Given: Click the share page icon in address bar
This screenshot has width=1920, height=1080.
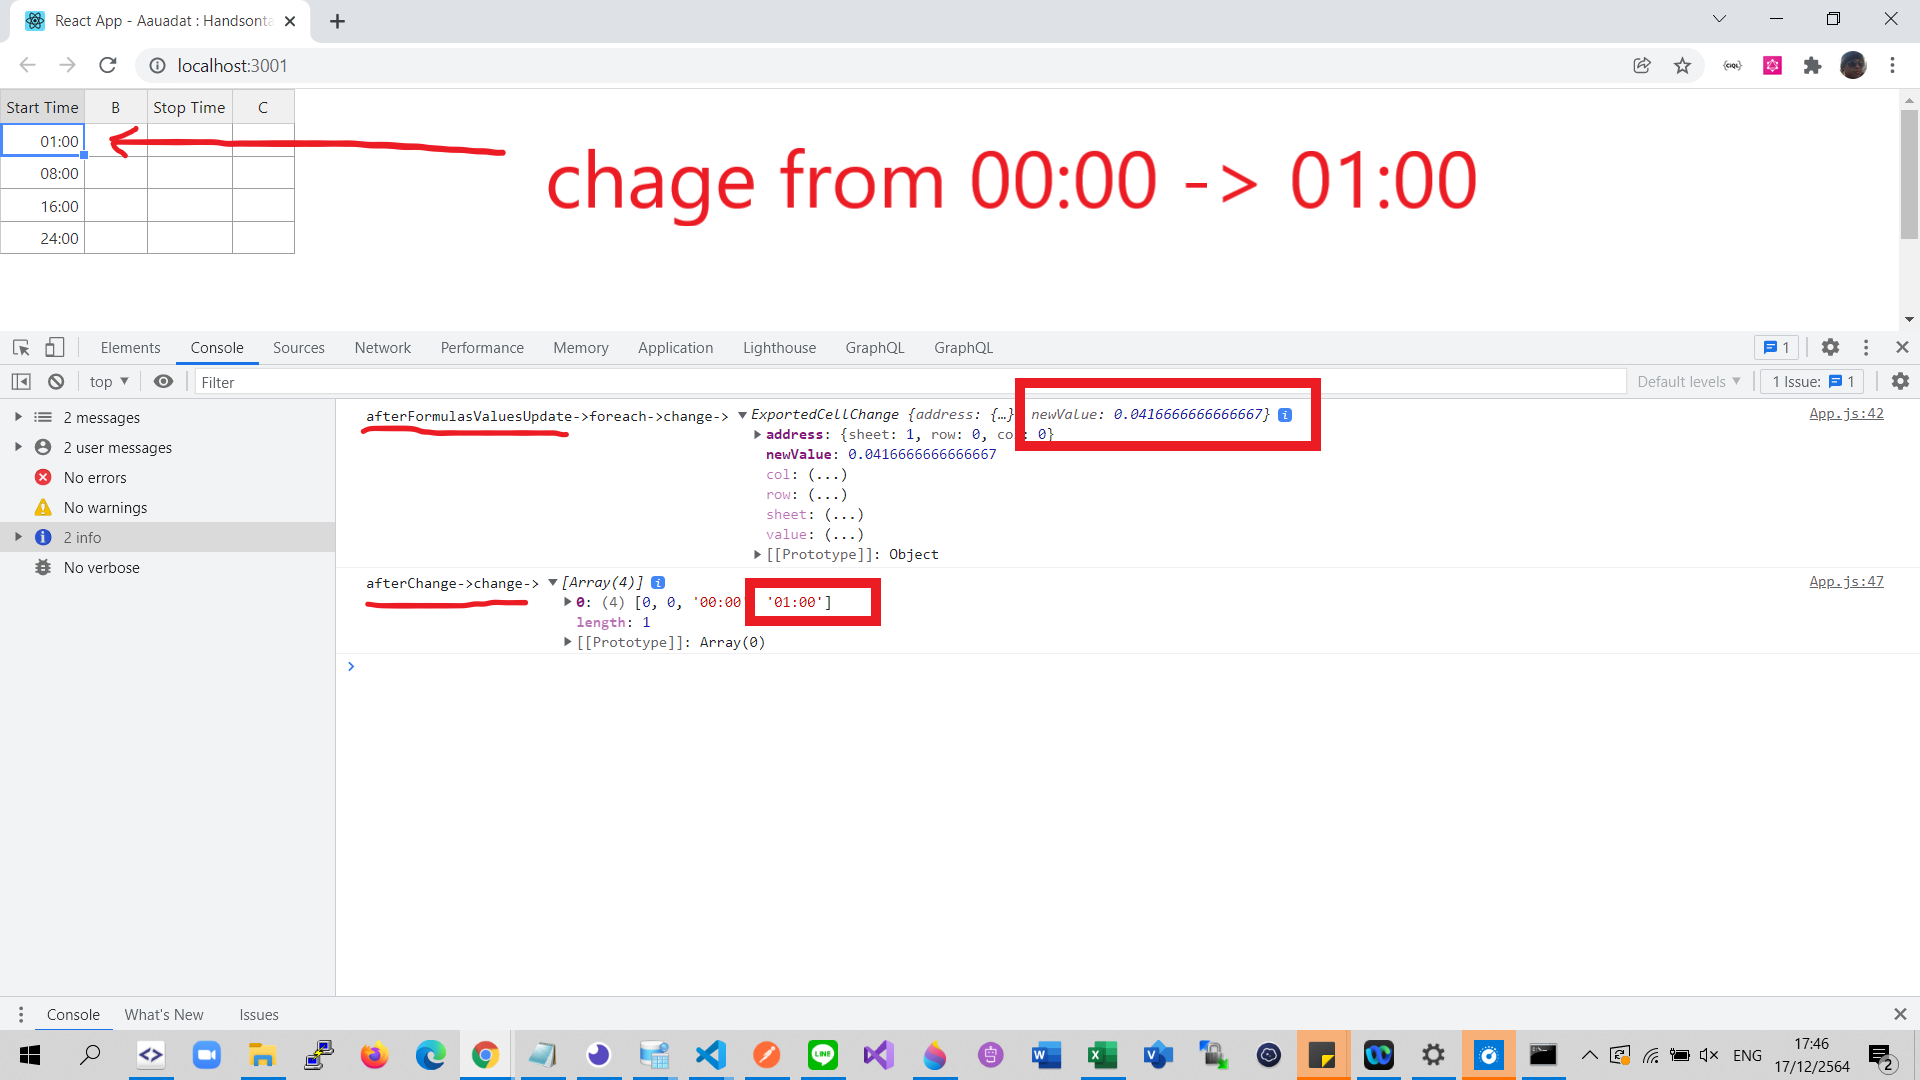Looking at the screenshot, I should point(1642,65).
